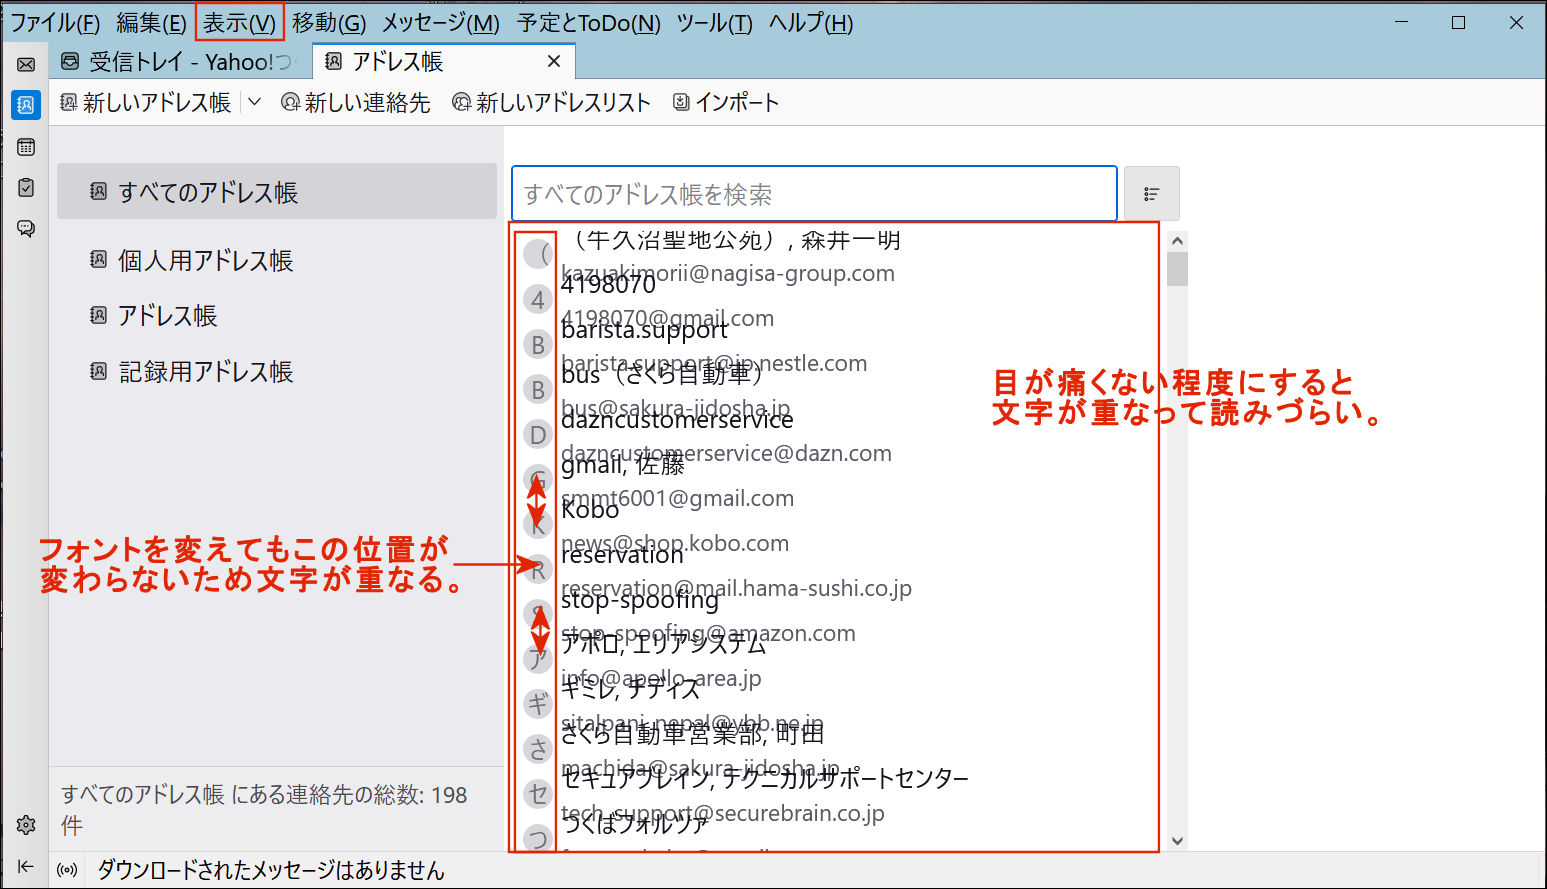
Task: Open the ツール(T) menu
Action: point(714,23)
